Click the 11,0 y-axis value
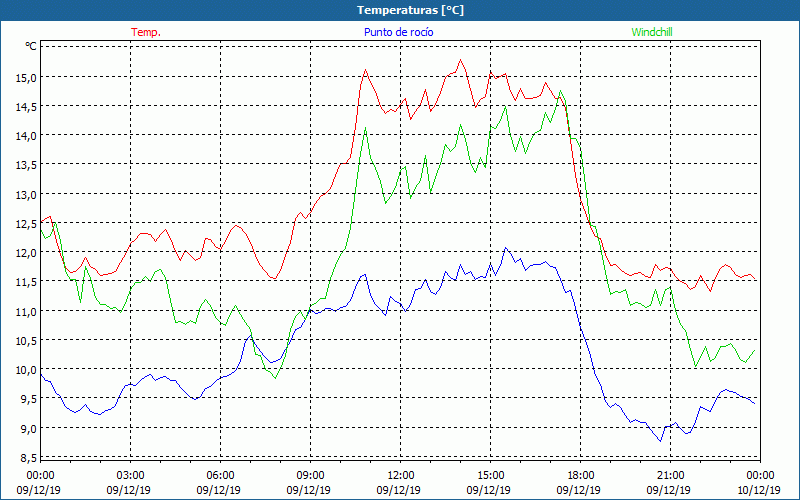Screen dimensions: 800x500 (27, 311)
